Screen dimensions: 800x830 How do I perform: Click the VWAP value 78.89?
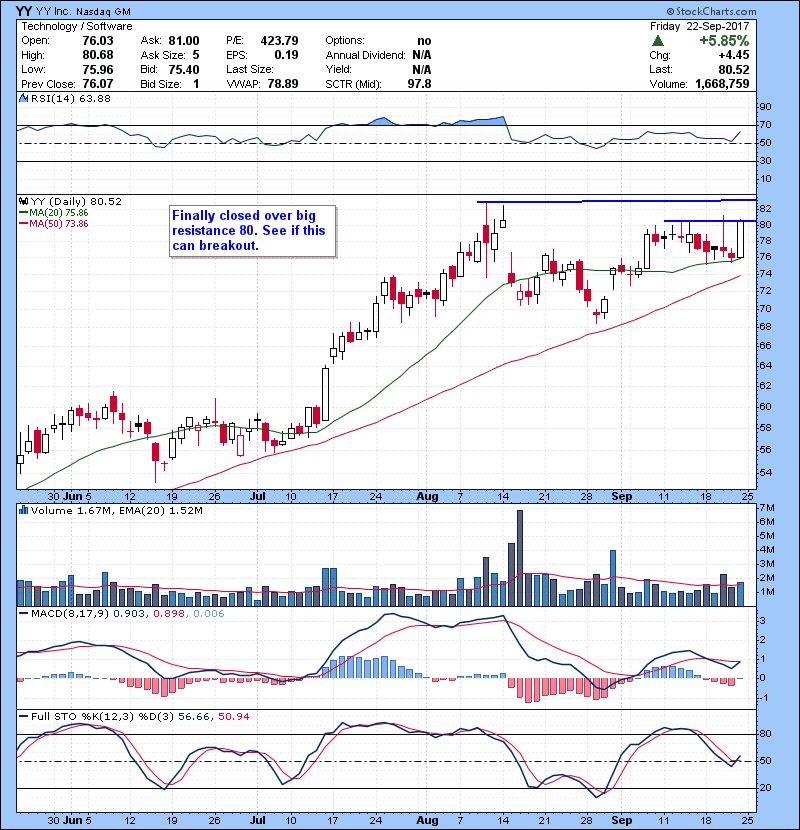tap(283, 84)
